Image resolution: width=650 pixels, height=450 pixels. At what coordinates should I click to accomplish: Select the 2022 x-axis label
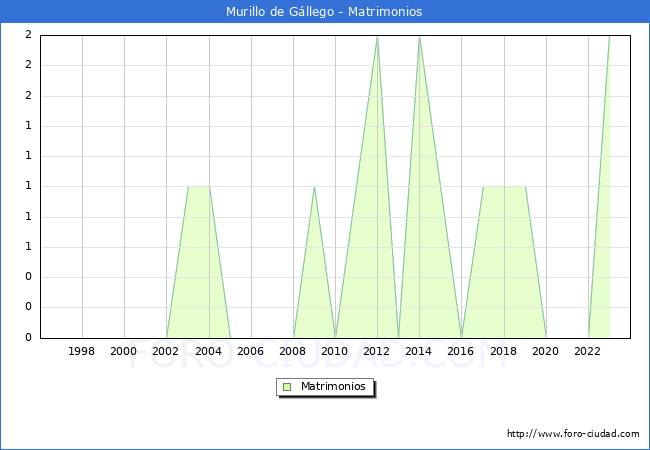pyautogui.click(x=588, y=351)
